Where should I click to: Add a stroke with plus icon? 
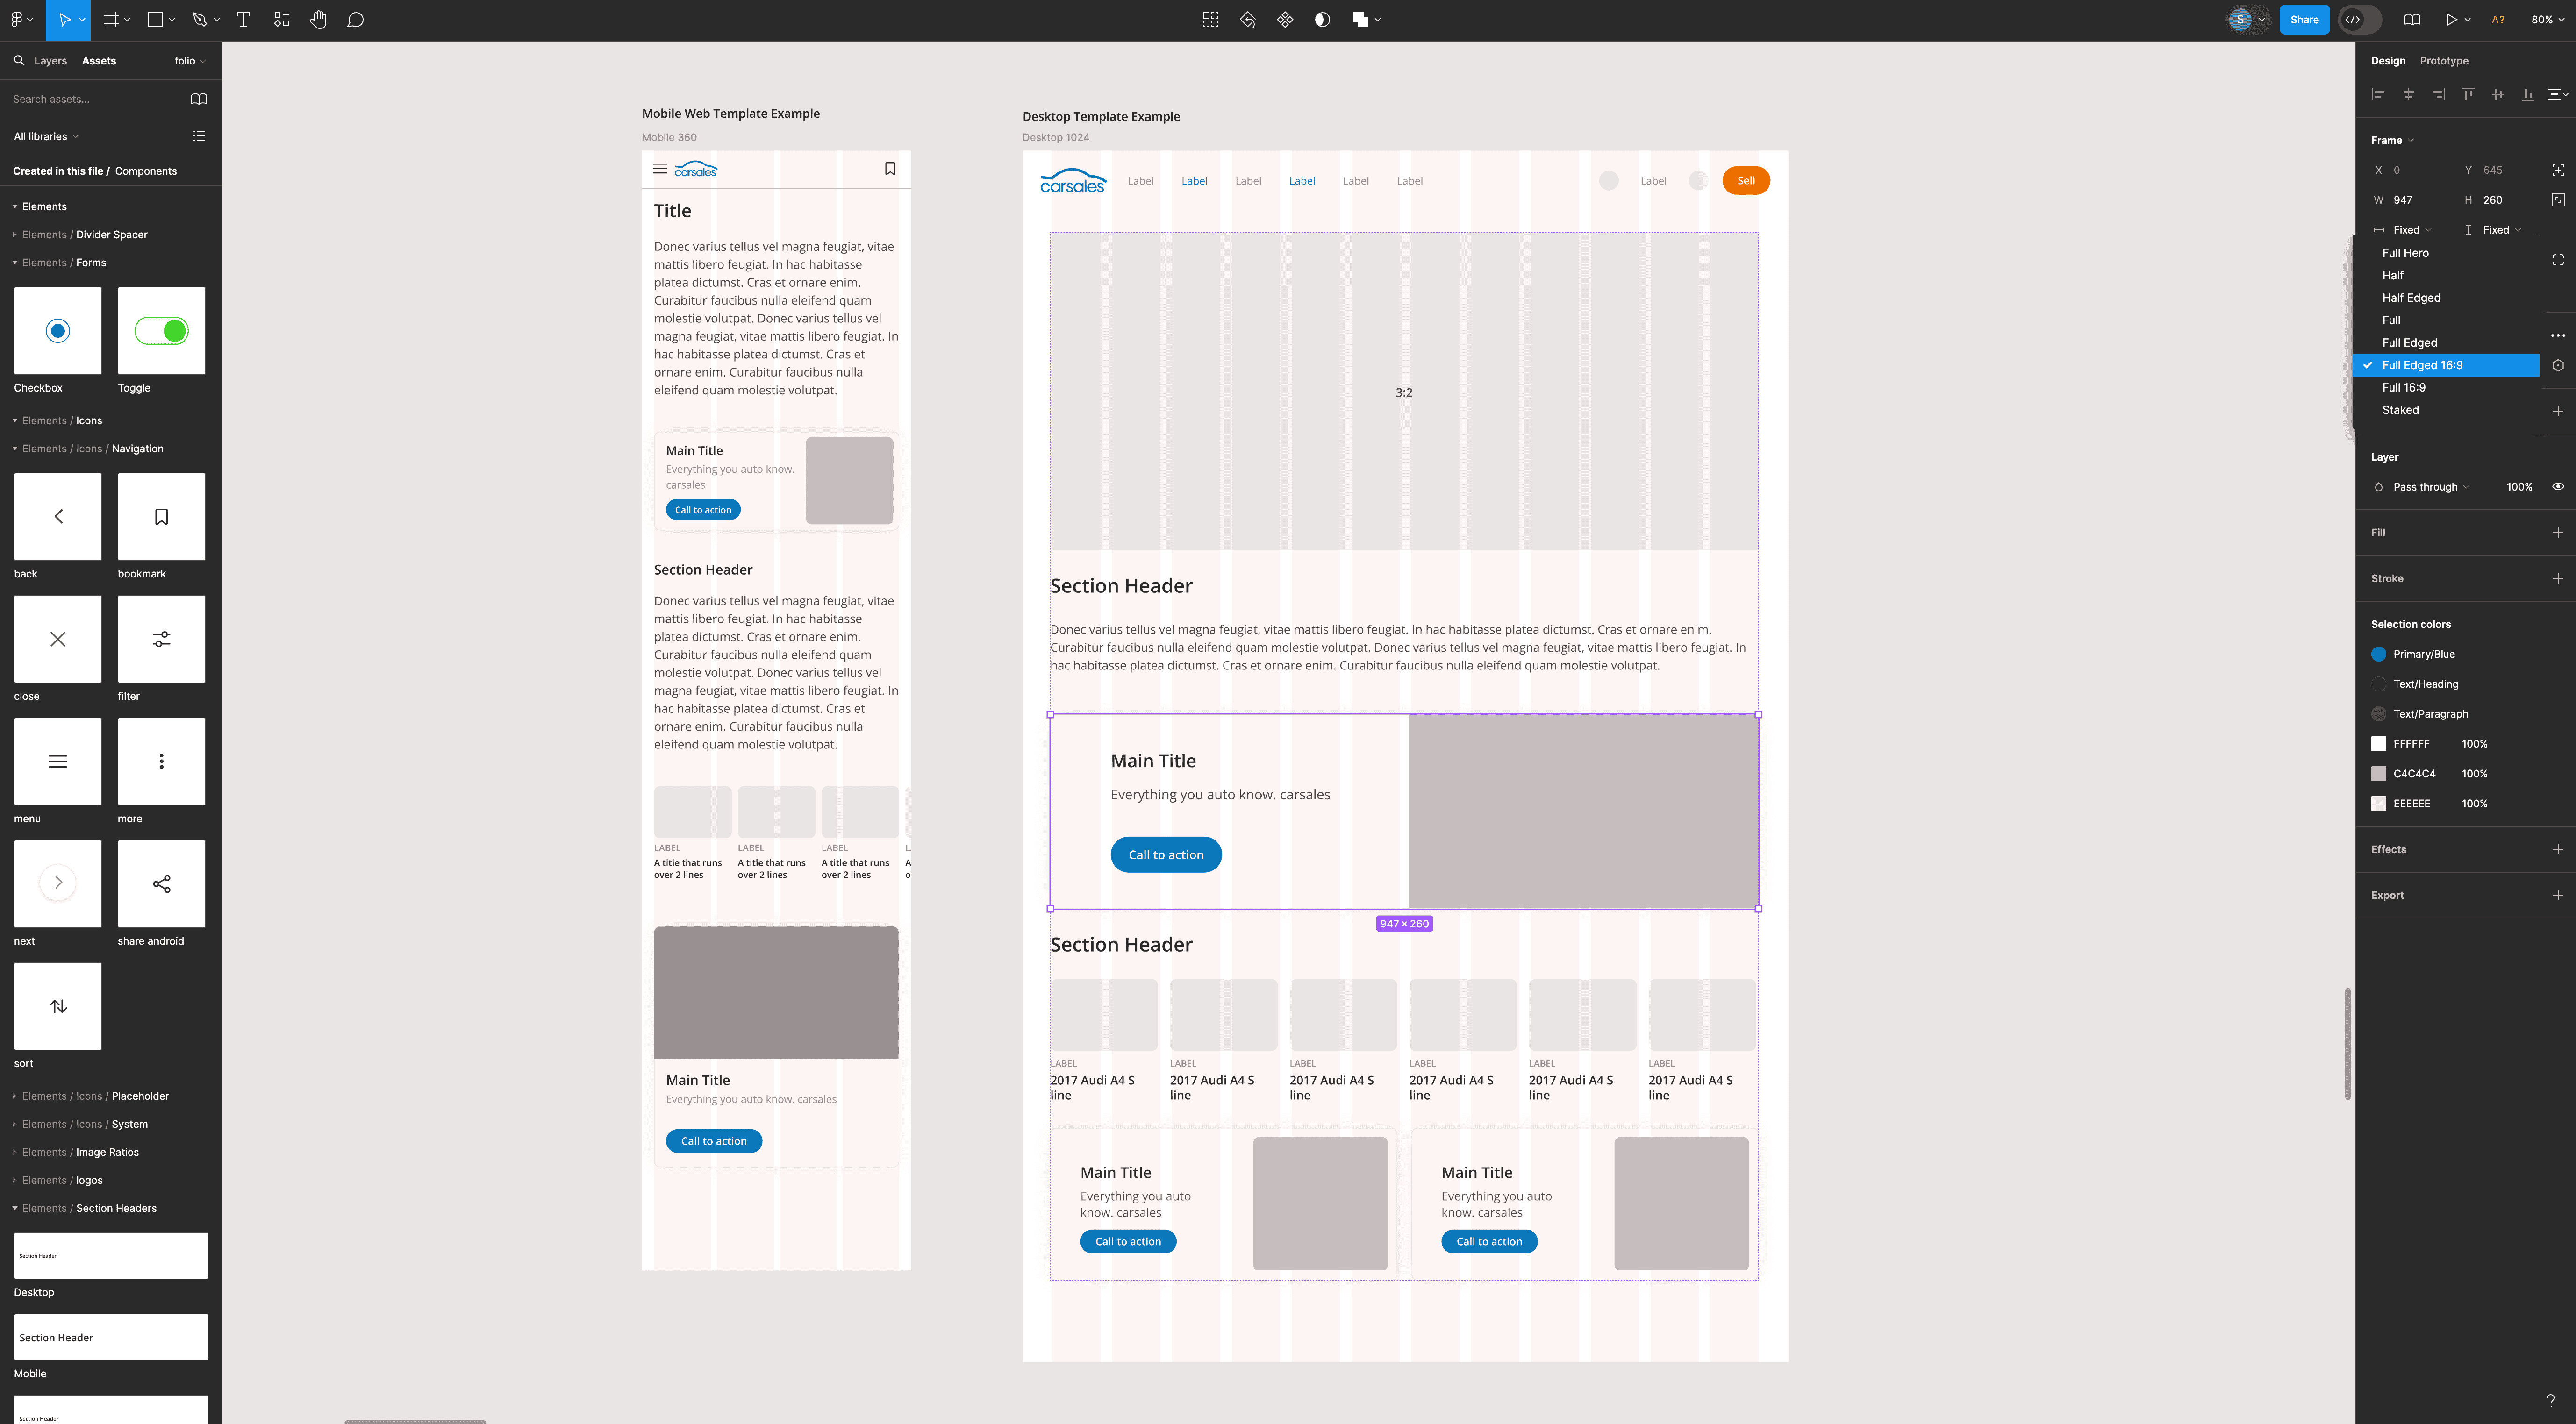2558,579
